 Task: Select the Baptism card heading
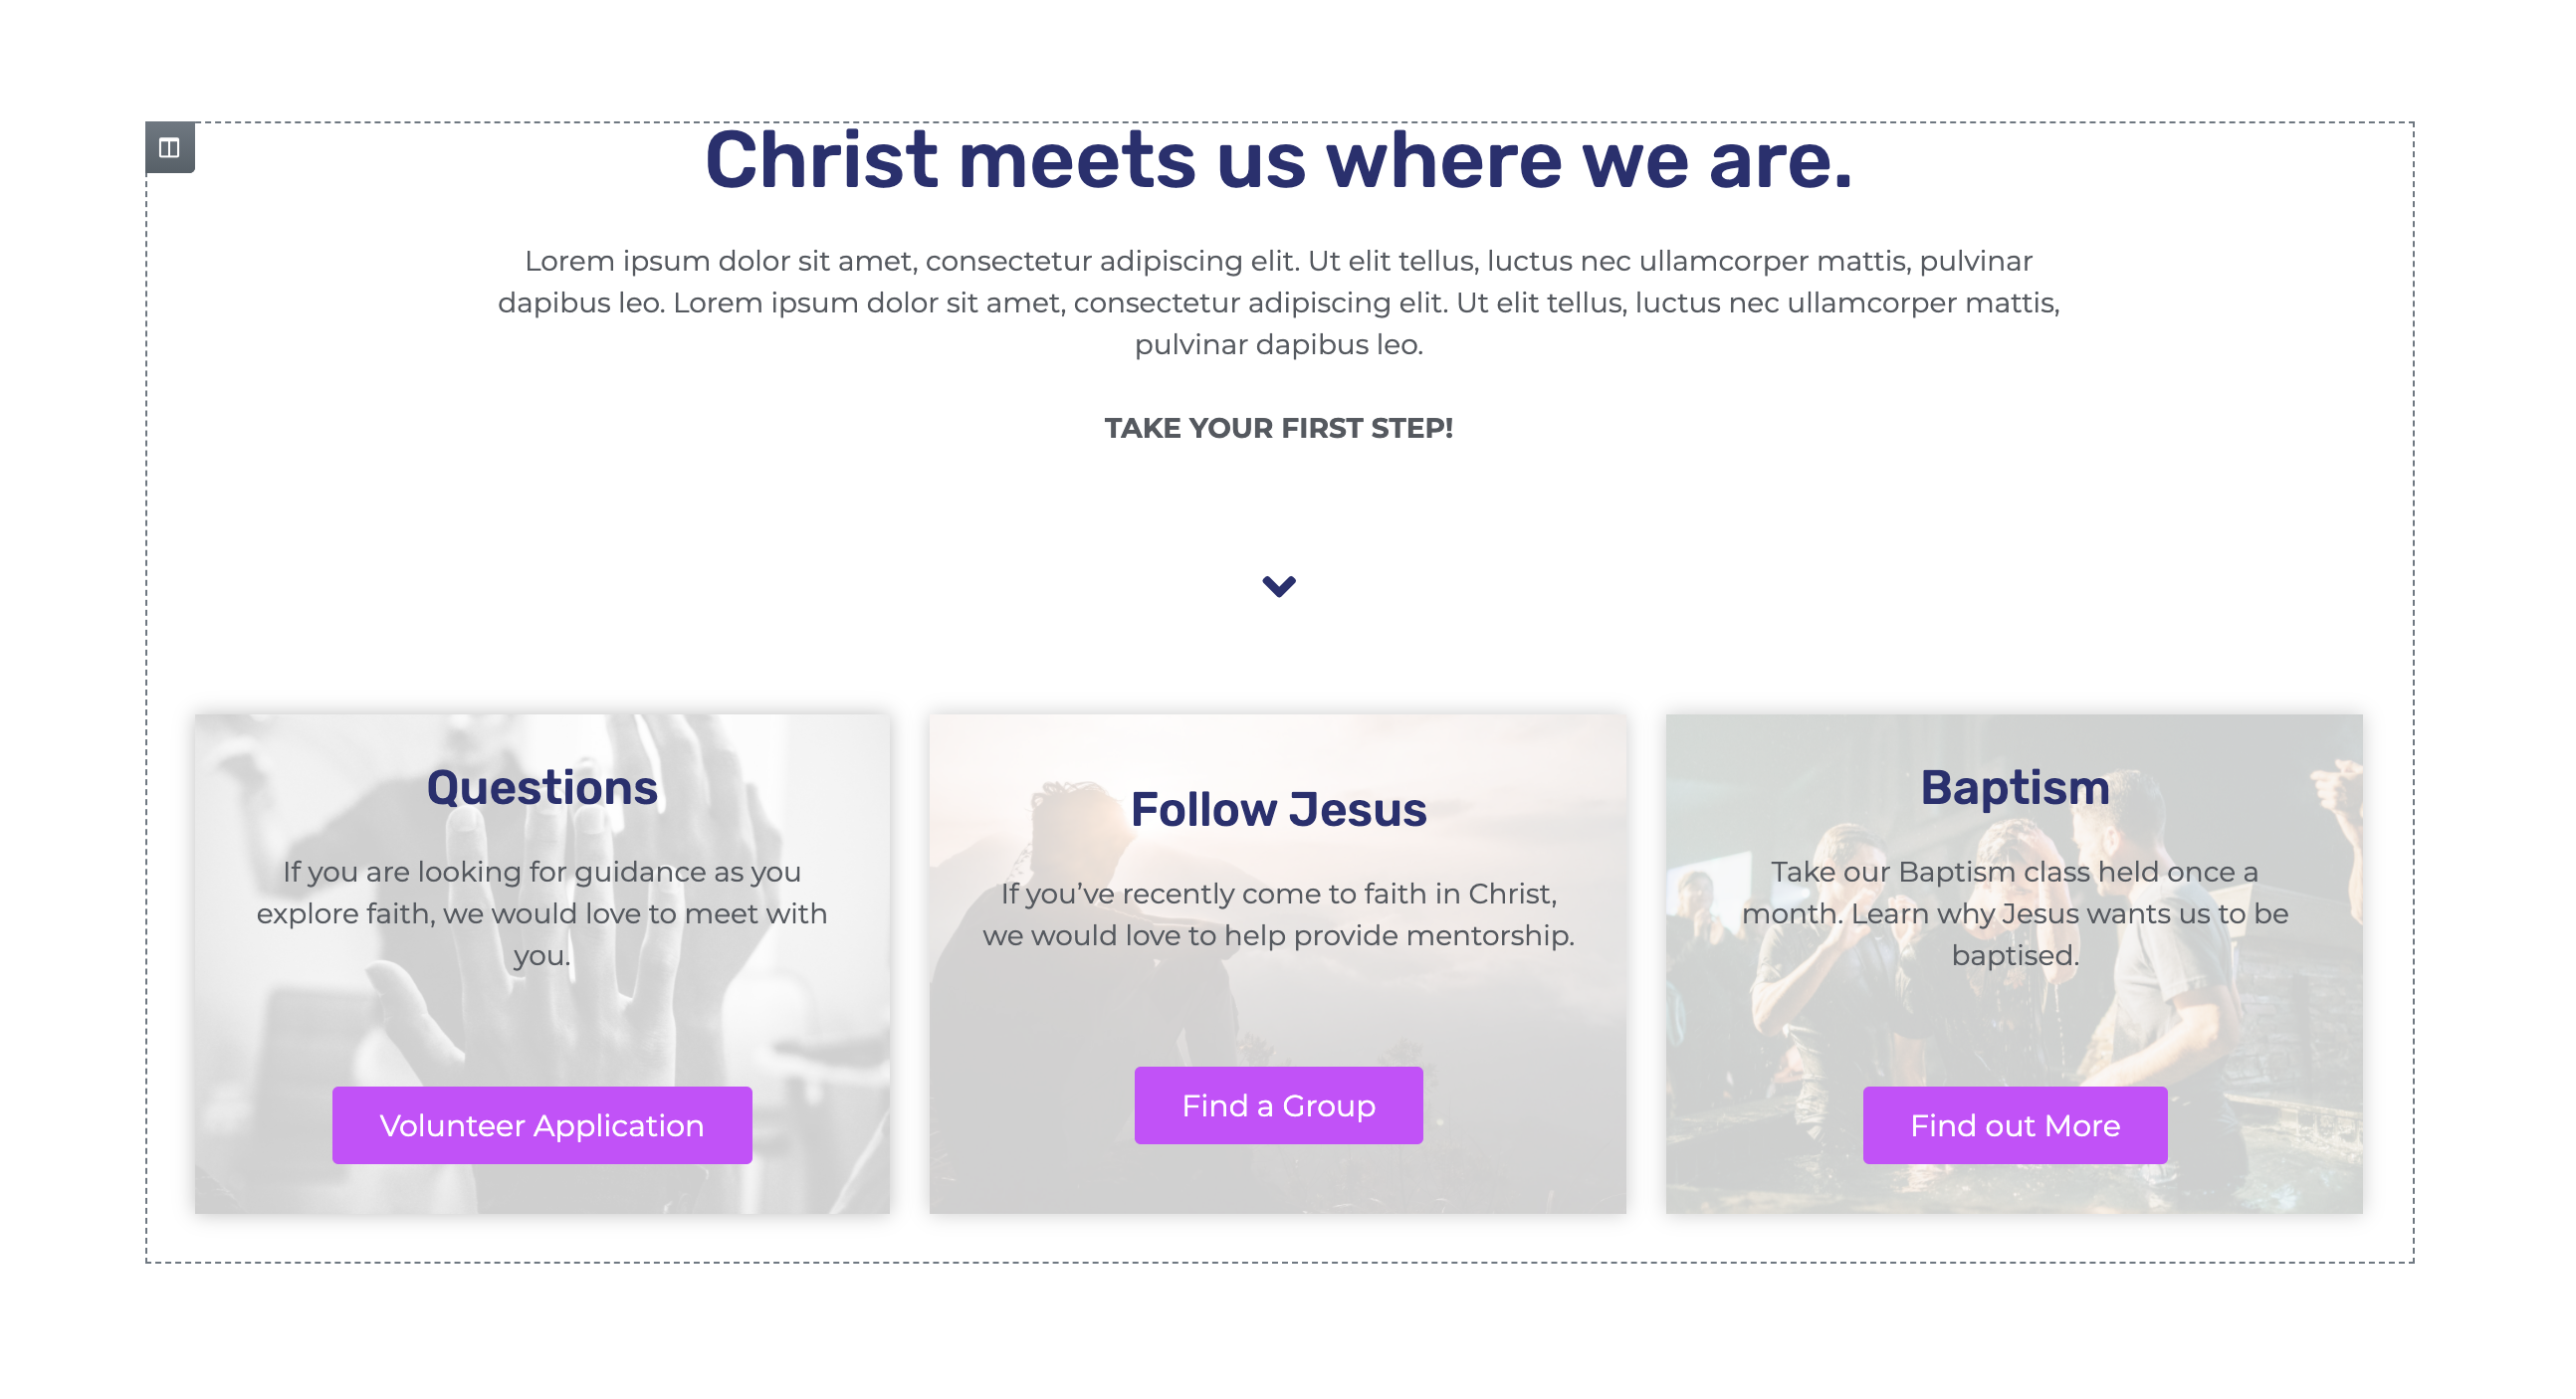2014,788
